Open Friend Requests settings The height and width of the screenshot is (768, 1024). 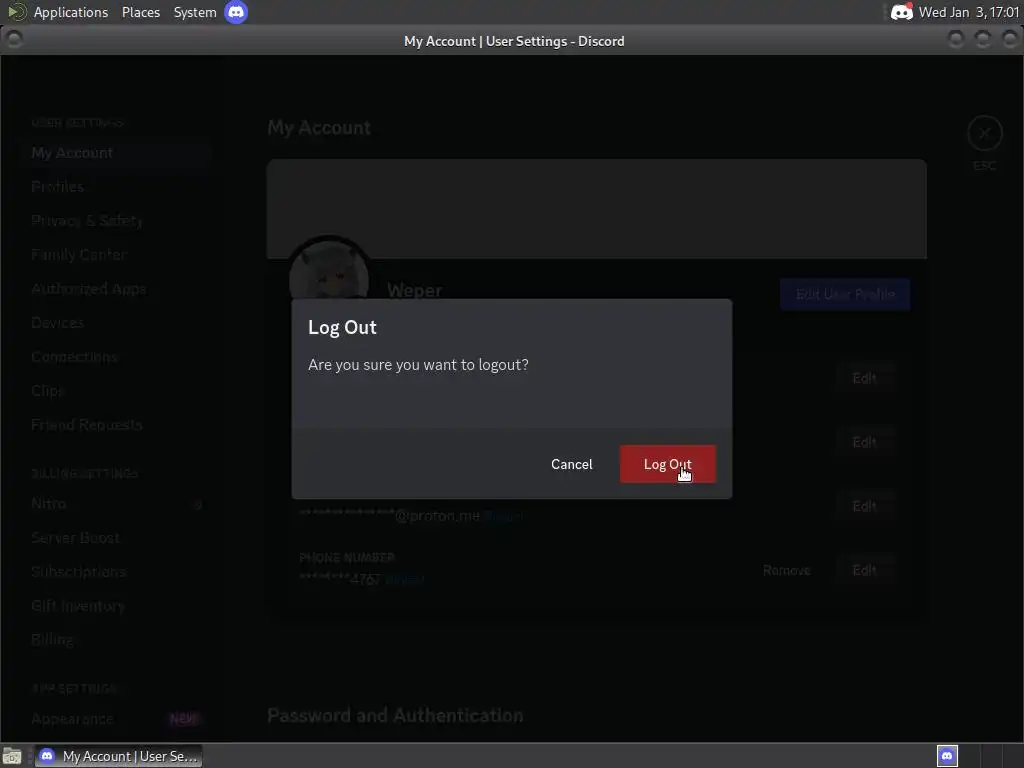tap(120, 425)
